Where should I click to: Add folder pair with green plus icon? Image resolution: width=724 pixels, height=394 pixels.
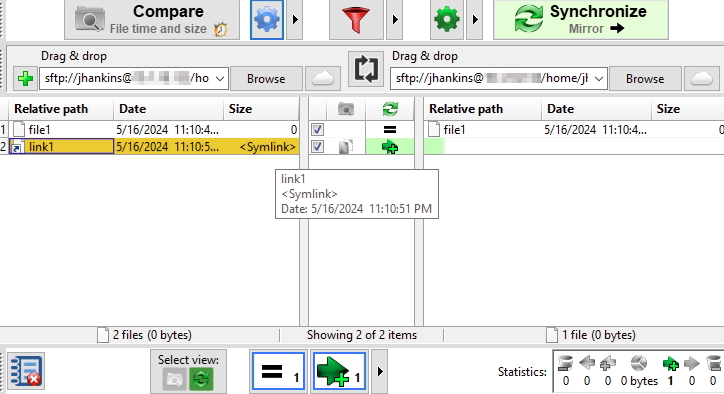pos(25,79)
